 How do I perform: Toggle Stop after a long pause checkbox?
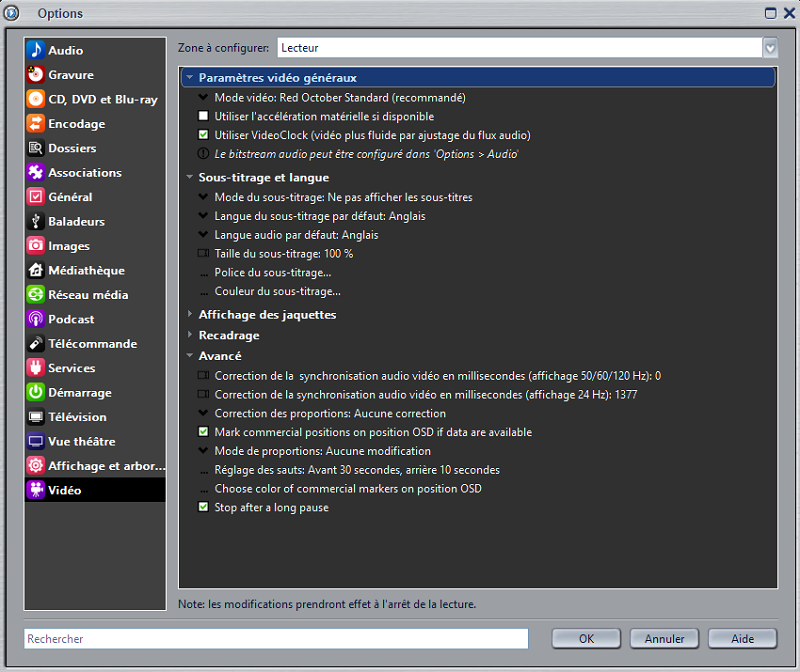click(203, 507)
